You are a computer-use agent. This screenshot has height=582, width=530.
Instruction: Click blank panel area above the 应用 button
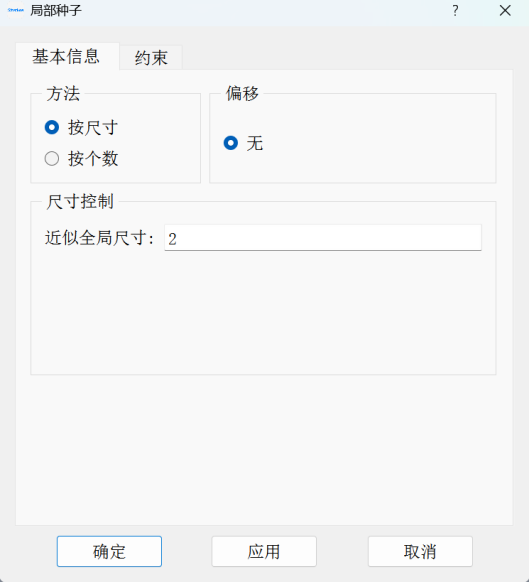(x=264, y=449)
